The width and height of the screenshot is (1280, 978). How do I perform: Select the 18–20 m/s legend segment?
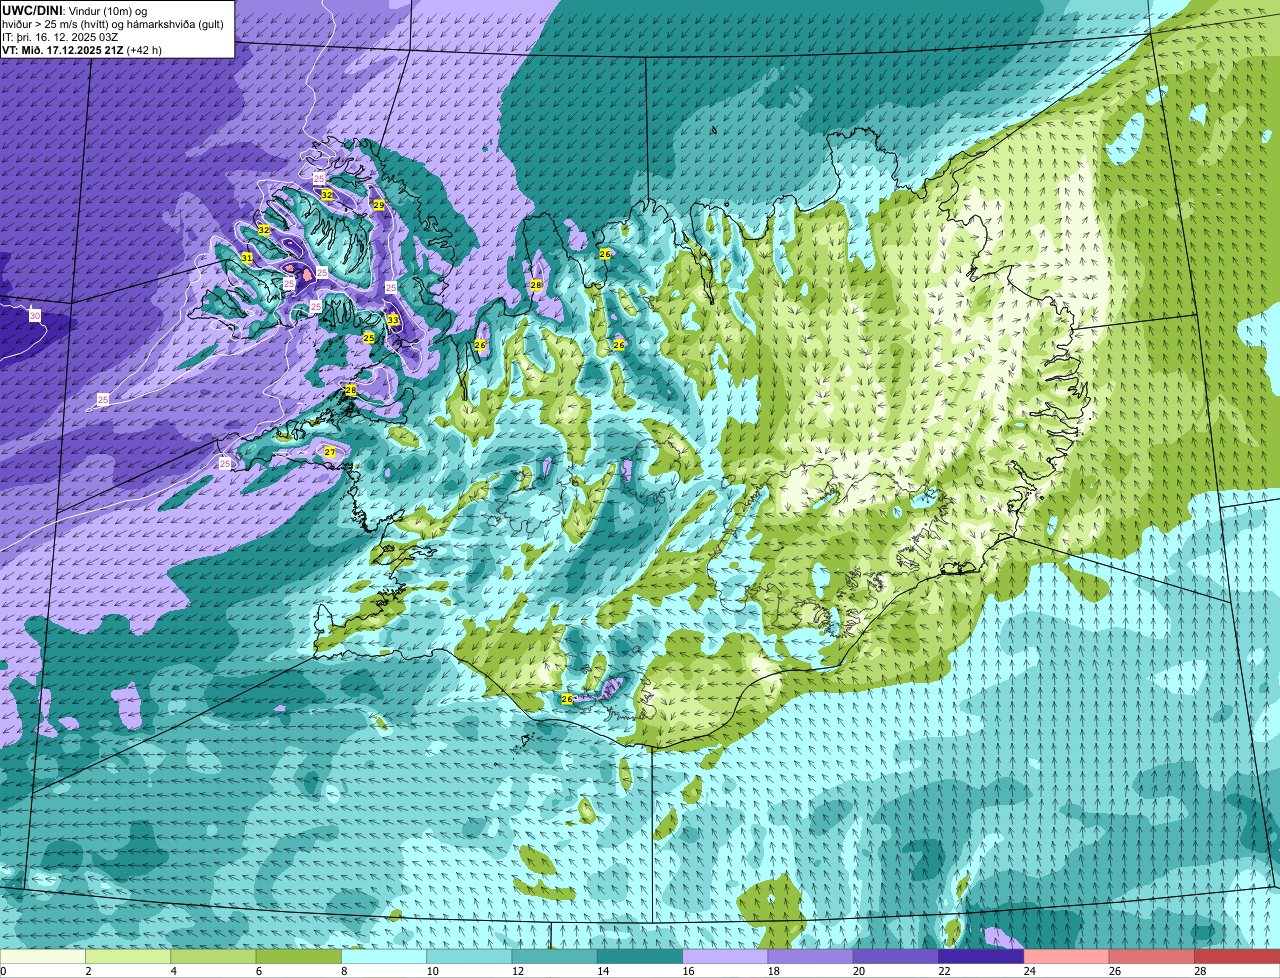[x=811, y=957]
